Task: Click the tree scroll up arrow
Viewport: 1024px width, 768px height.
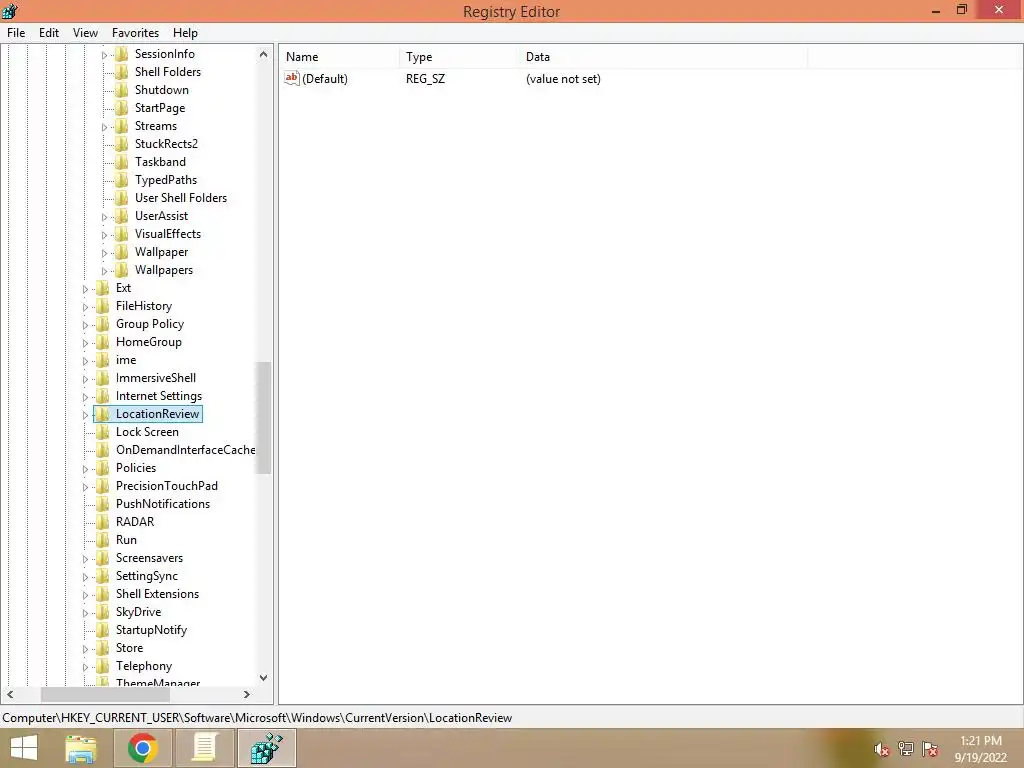Action: tap(263, 54)
